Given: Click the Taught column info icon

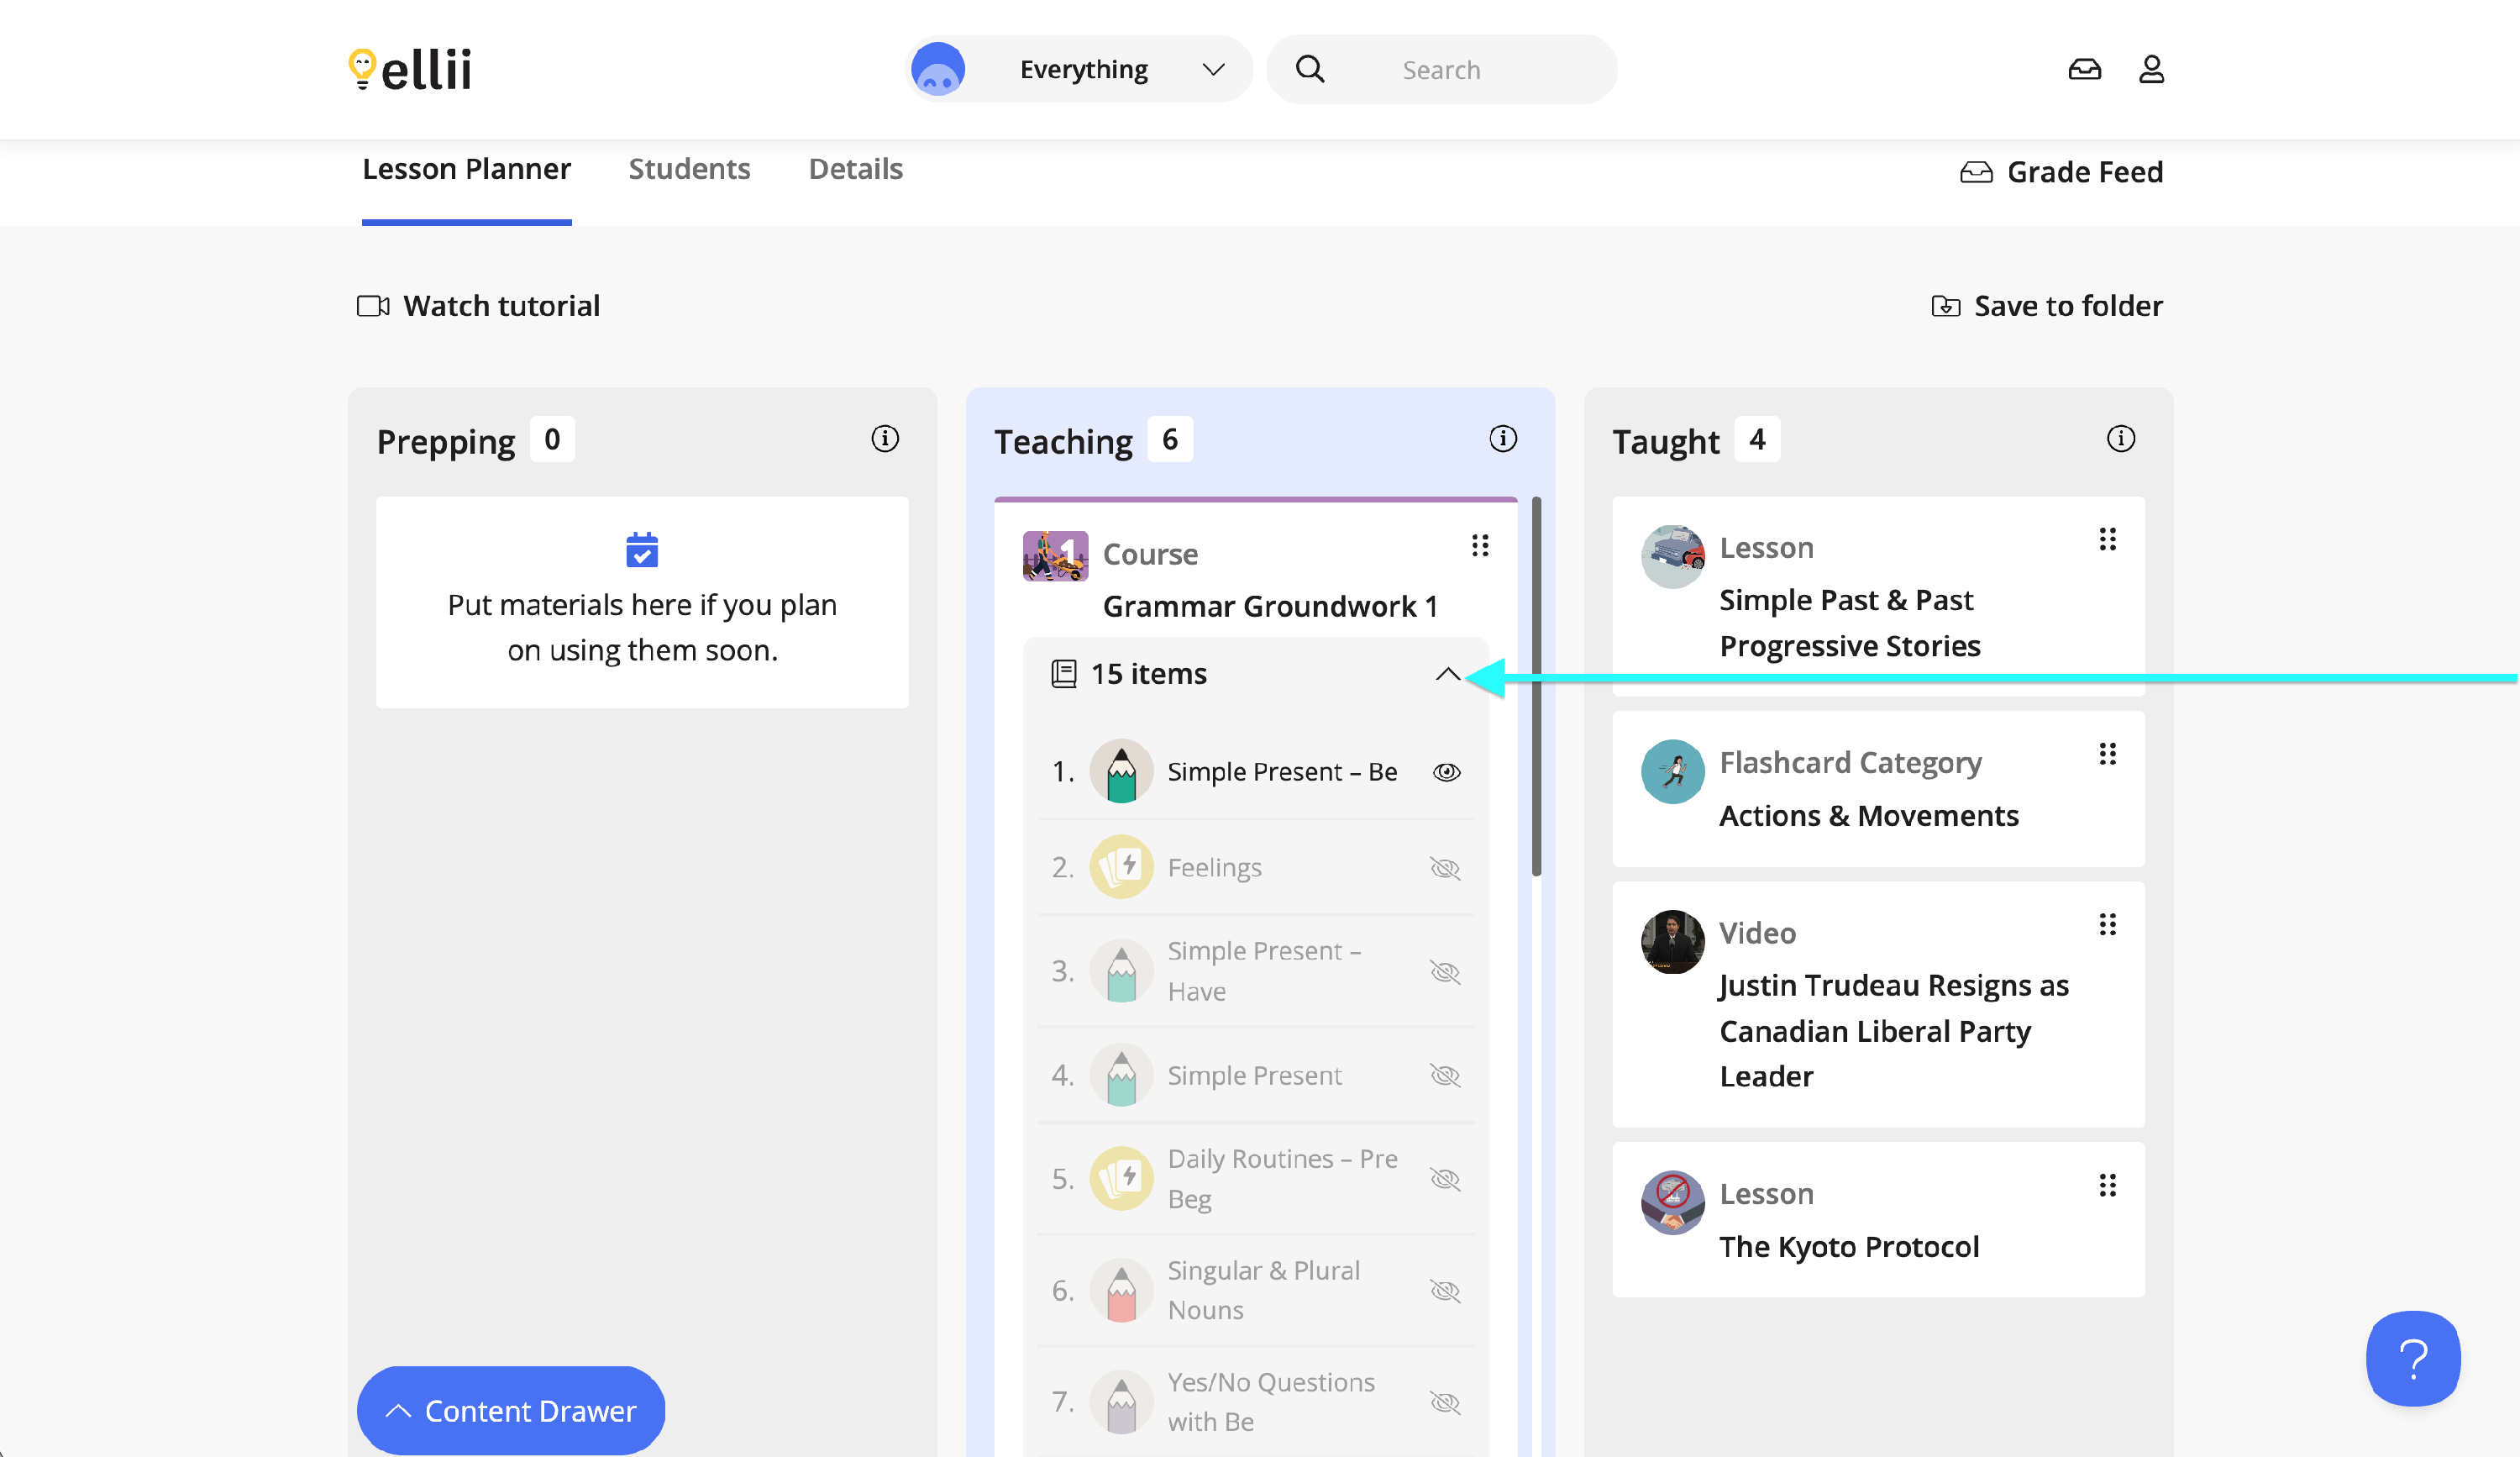Looking at the screenshot, I should coord(2120,439).
